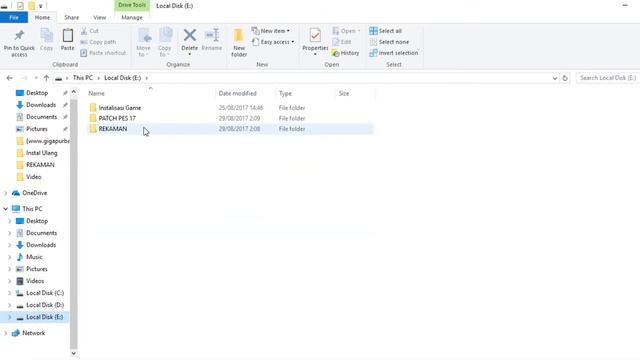Click Edit in Open group

coord(342,42)
